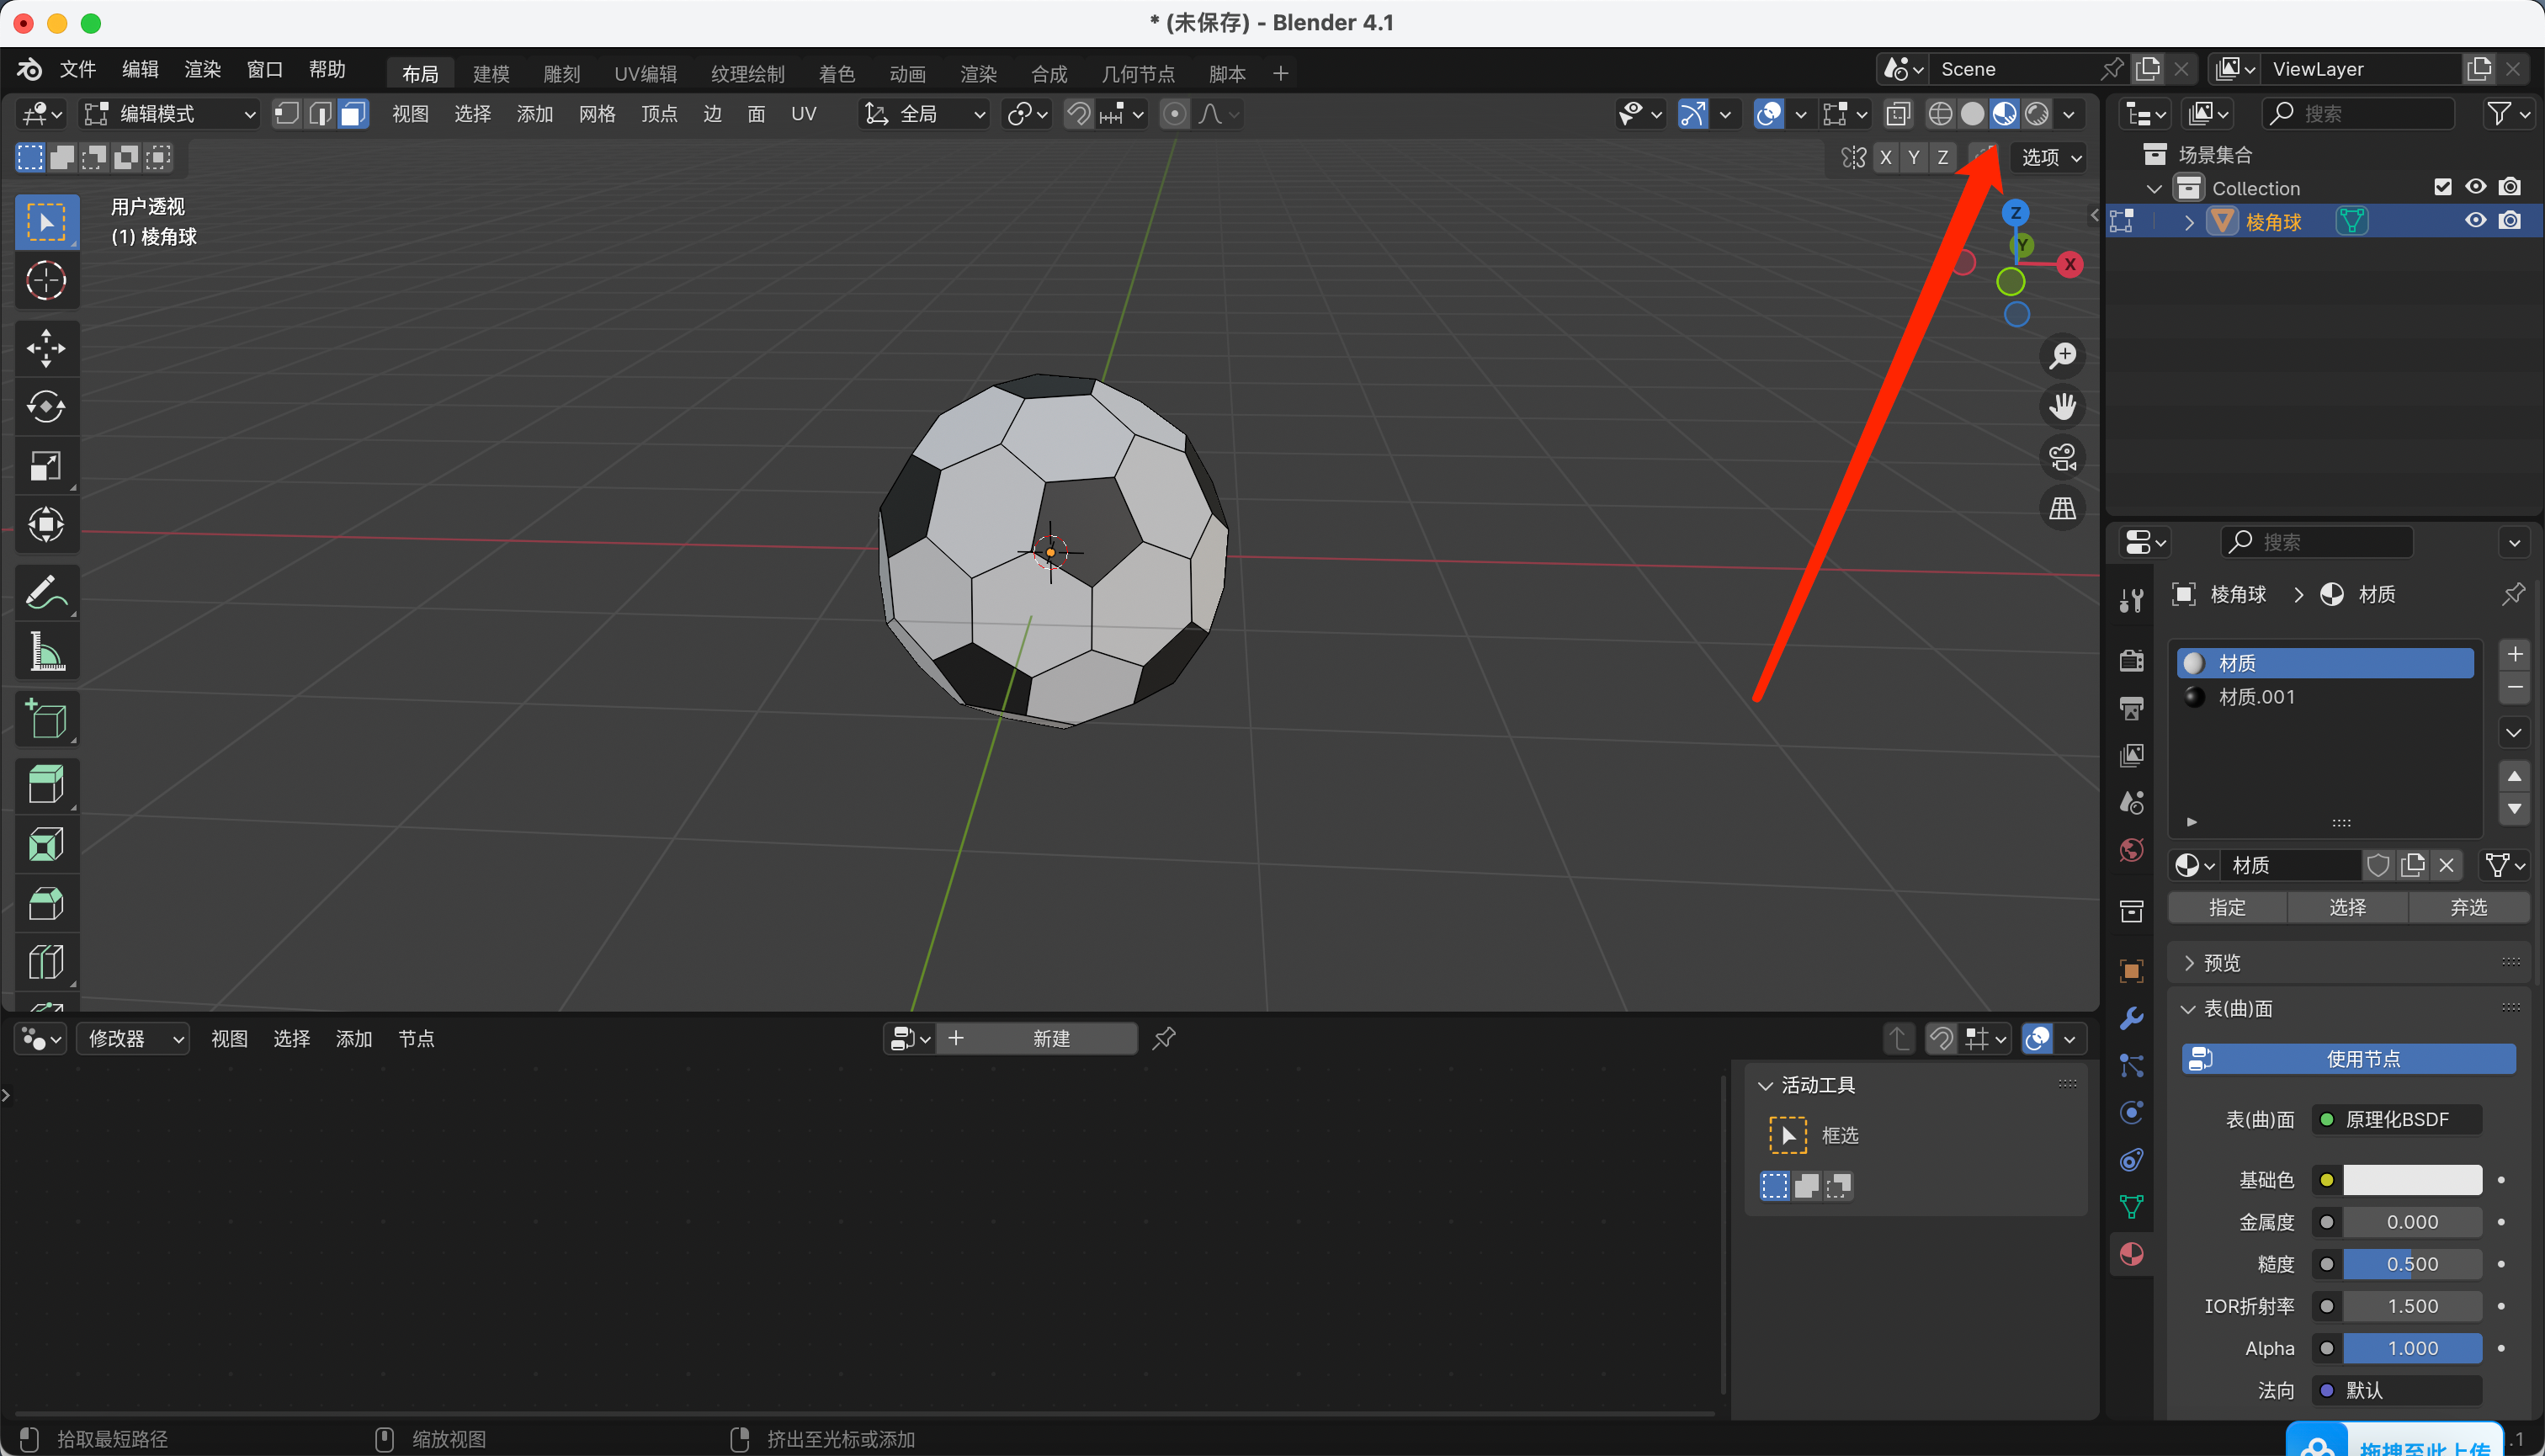This screenshot has width=2545, height=1456.
Task: Uncheck the Collection exclude checkbox
Action: point(2442,187)
